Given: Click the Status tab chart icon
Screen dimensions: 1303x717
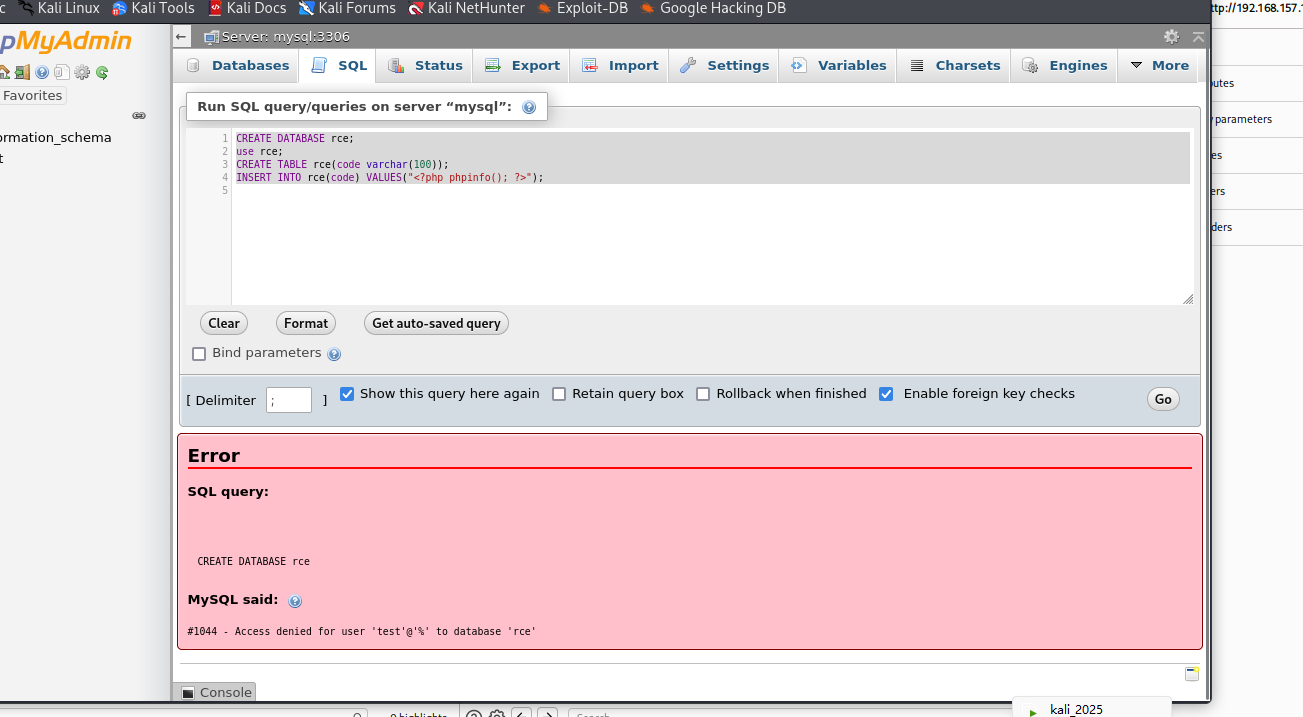Looking at the screenshot, I should (396, 66).
